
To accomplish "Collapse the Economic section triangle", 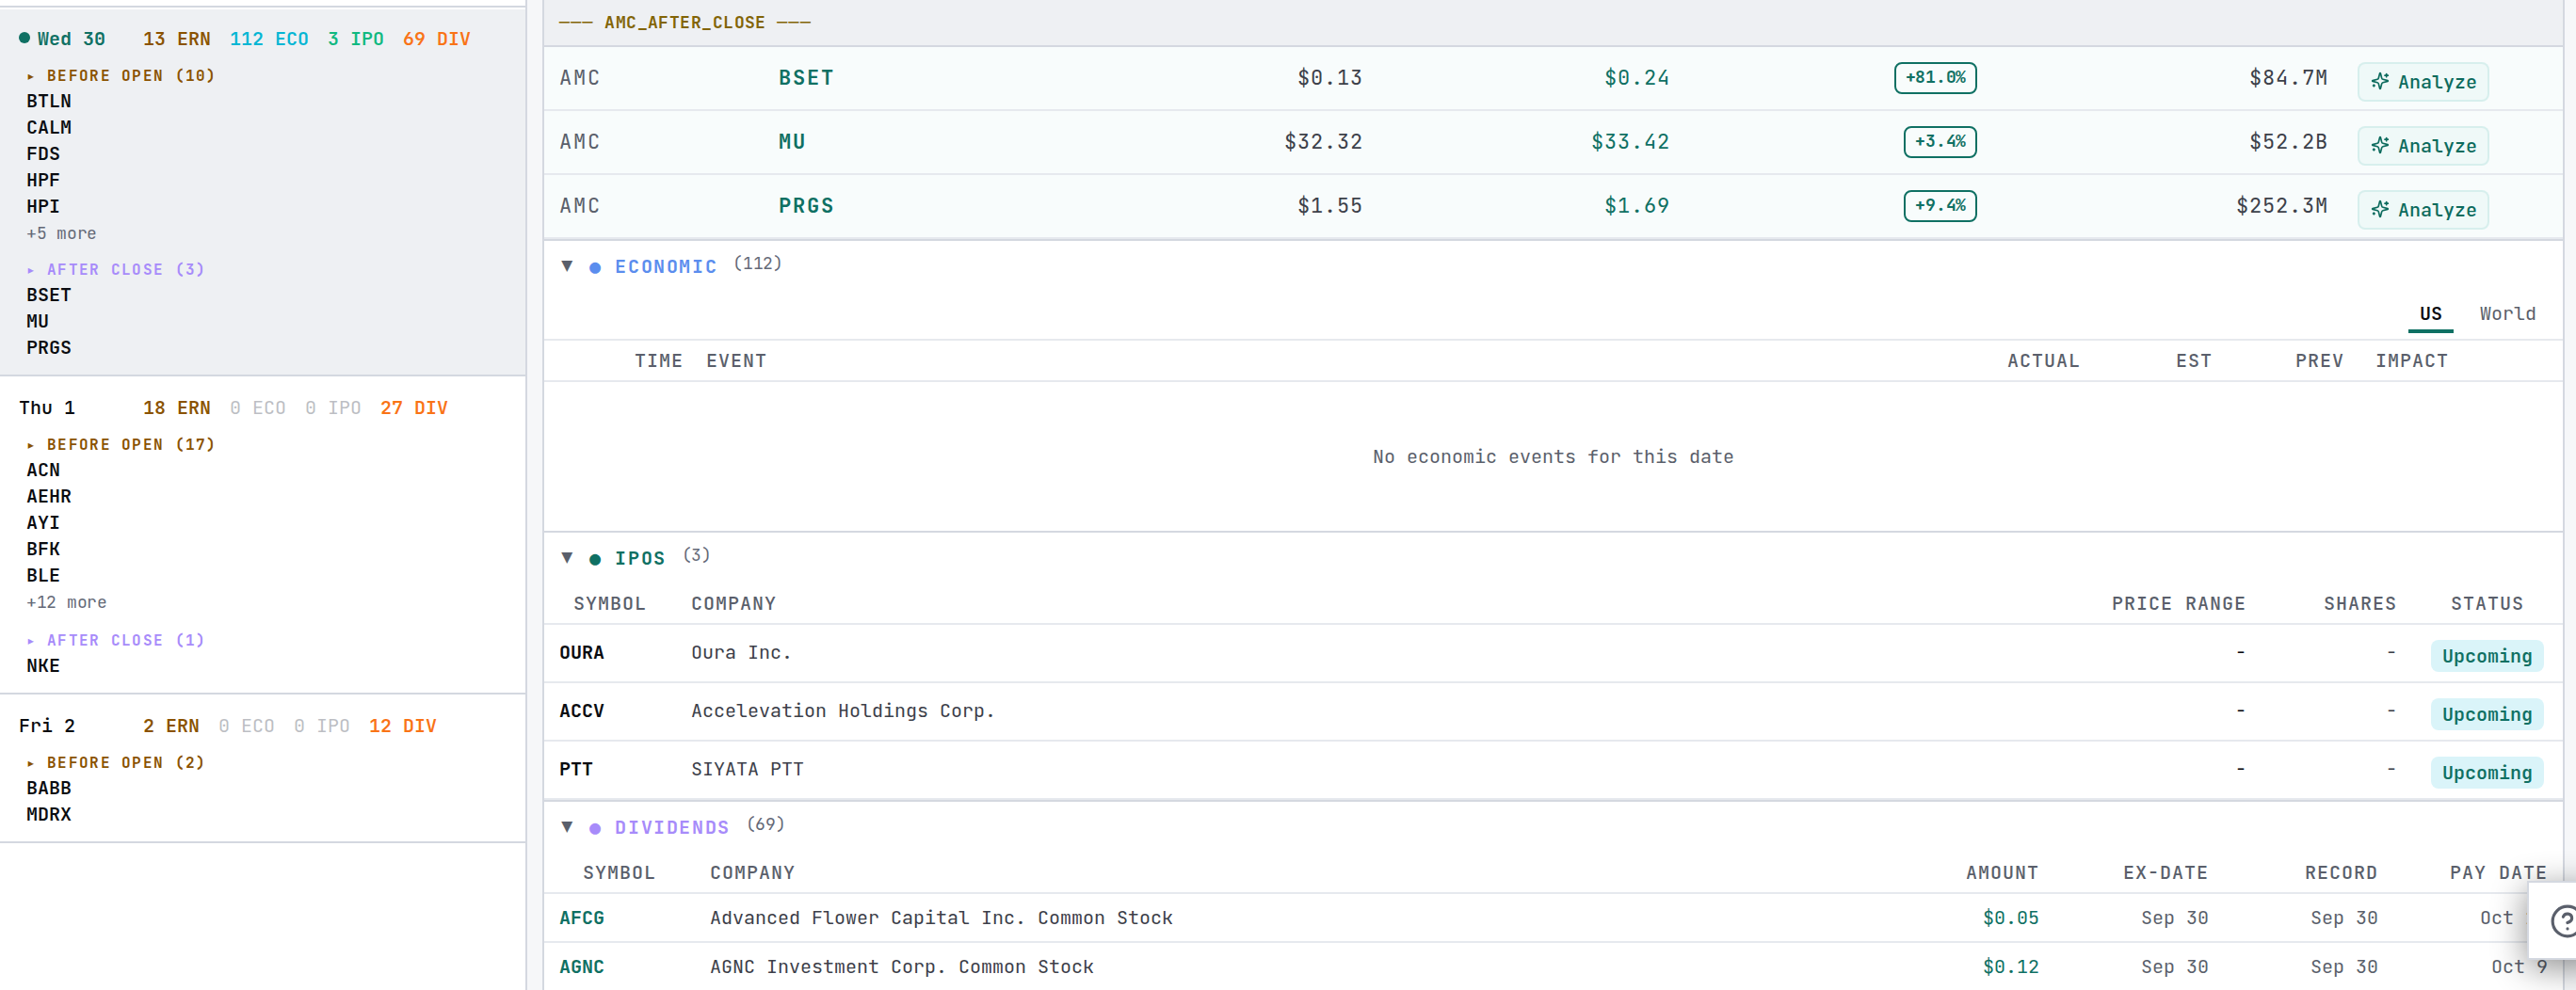I will tap(567, 266).
